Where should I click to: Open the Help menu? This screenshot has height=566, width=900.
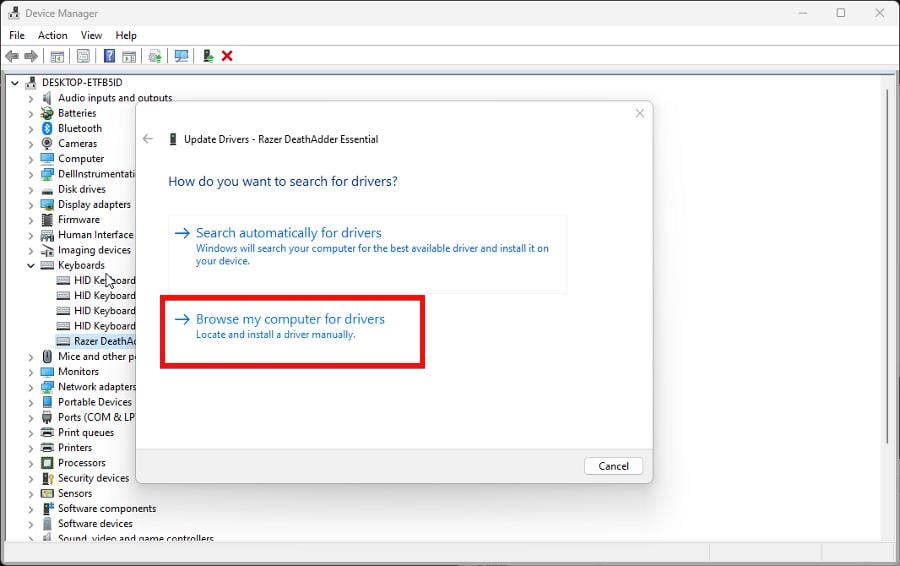tap(126, 35)
